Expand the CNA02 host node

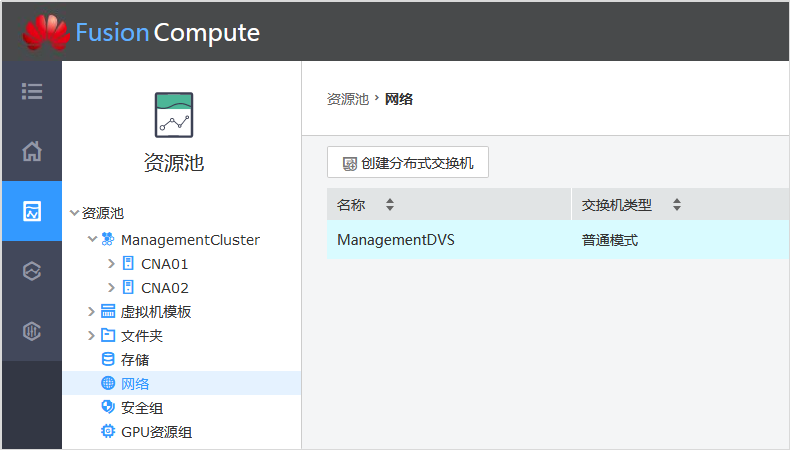point(111,287)
